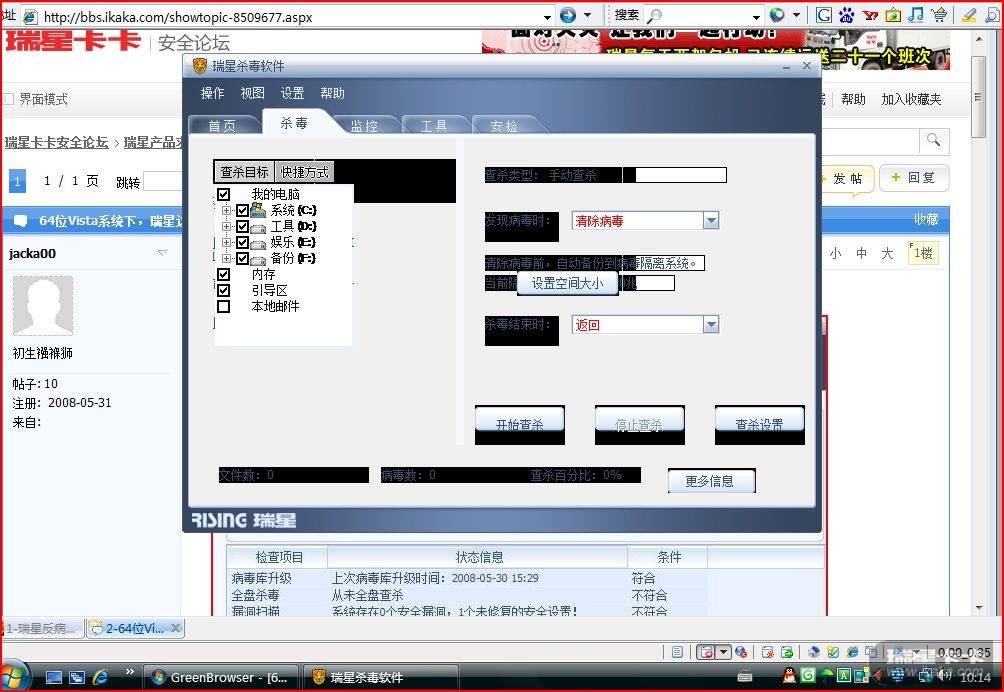The image size is (1004, 692).
Task: Click the Rising tiger icon in the title bar
Action: click(200, 65)
